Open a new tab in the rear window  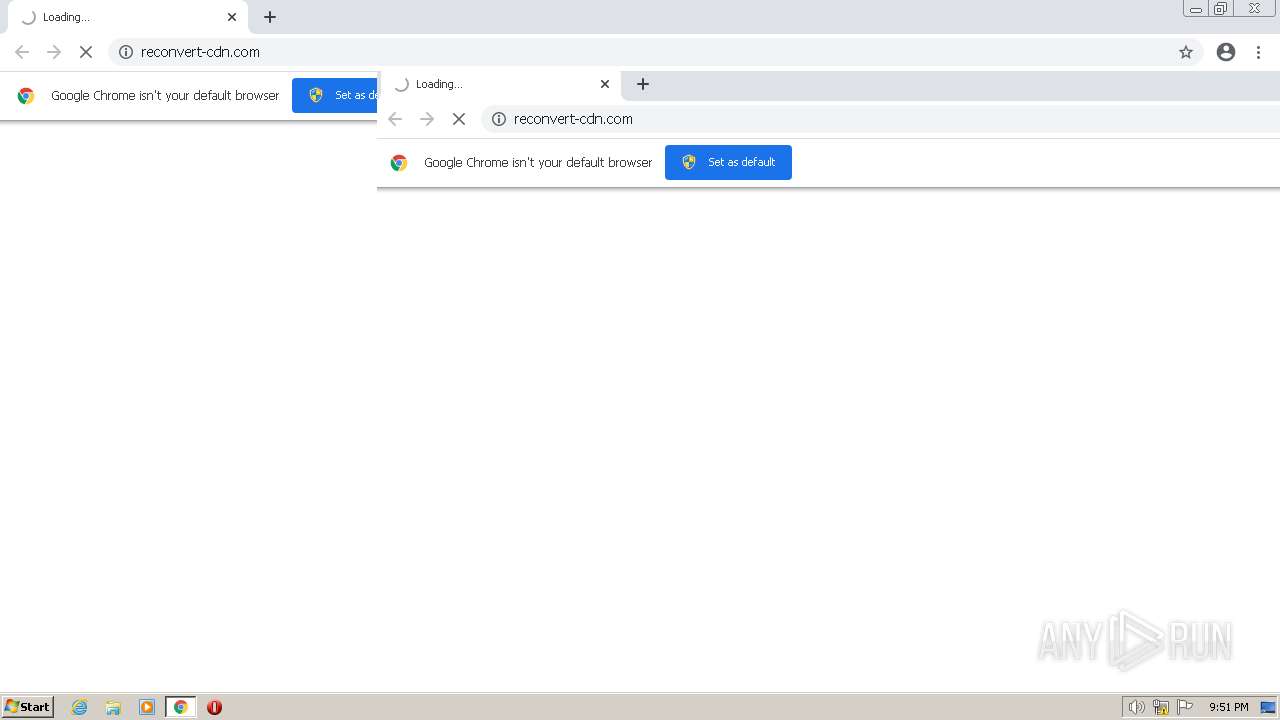pos(270,17)
